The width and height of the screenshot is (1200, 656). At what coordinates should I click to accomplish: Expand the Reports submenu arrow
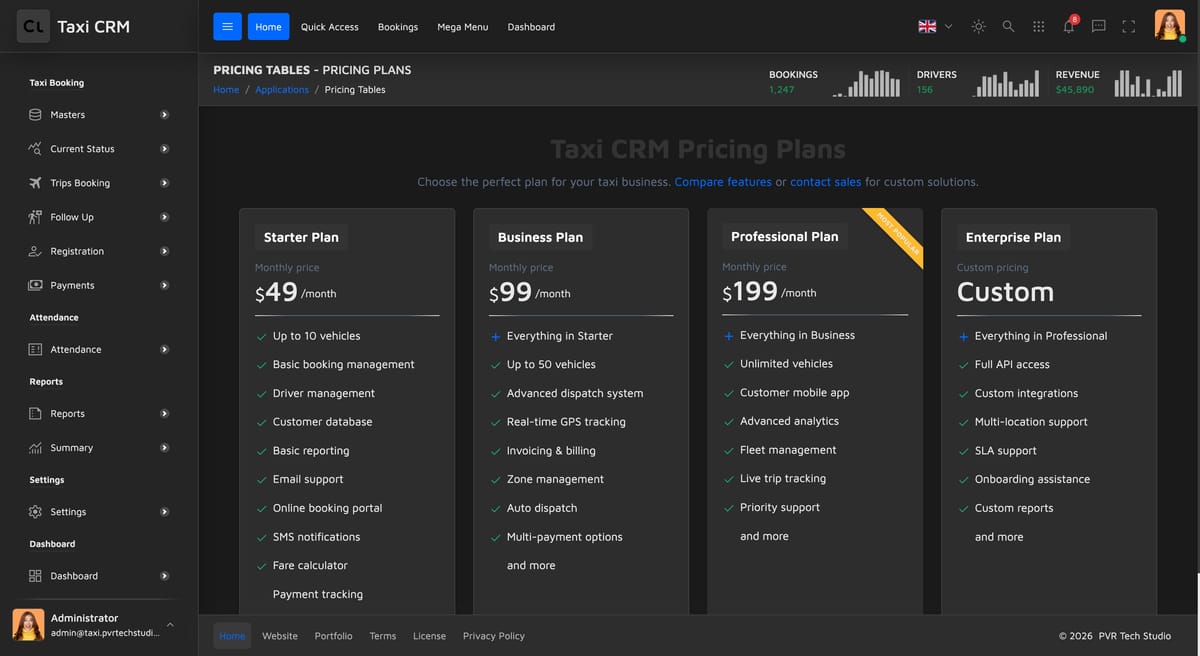click(164, 413)
